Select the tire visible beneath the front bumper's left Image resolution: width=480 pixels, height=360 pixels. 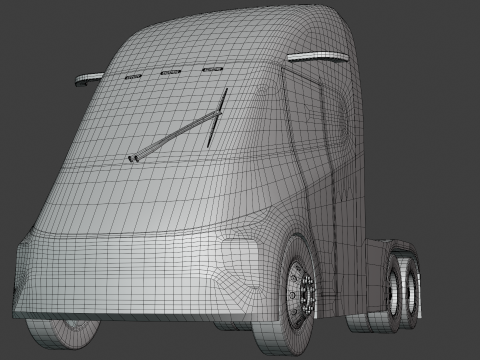(x=63, y=334)
